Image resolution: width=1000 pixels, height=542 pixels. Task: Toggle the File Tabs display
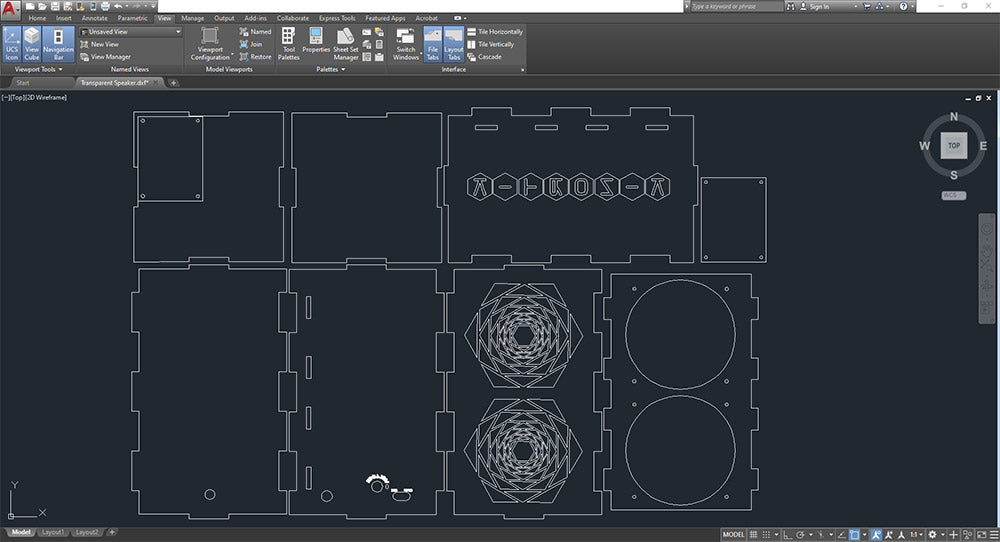point(433,45)
